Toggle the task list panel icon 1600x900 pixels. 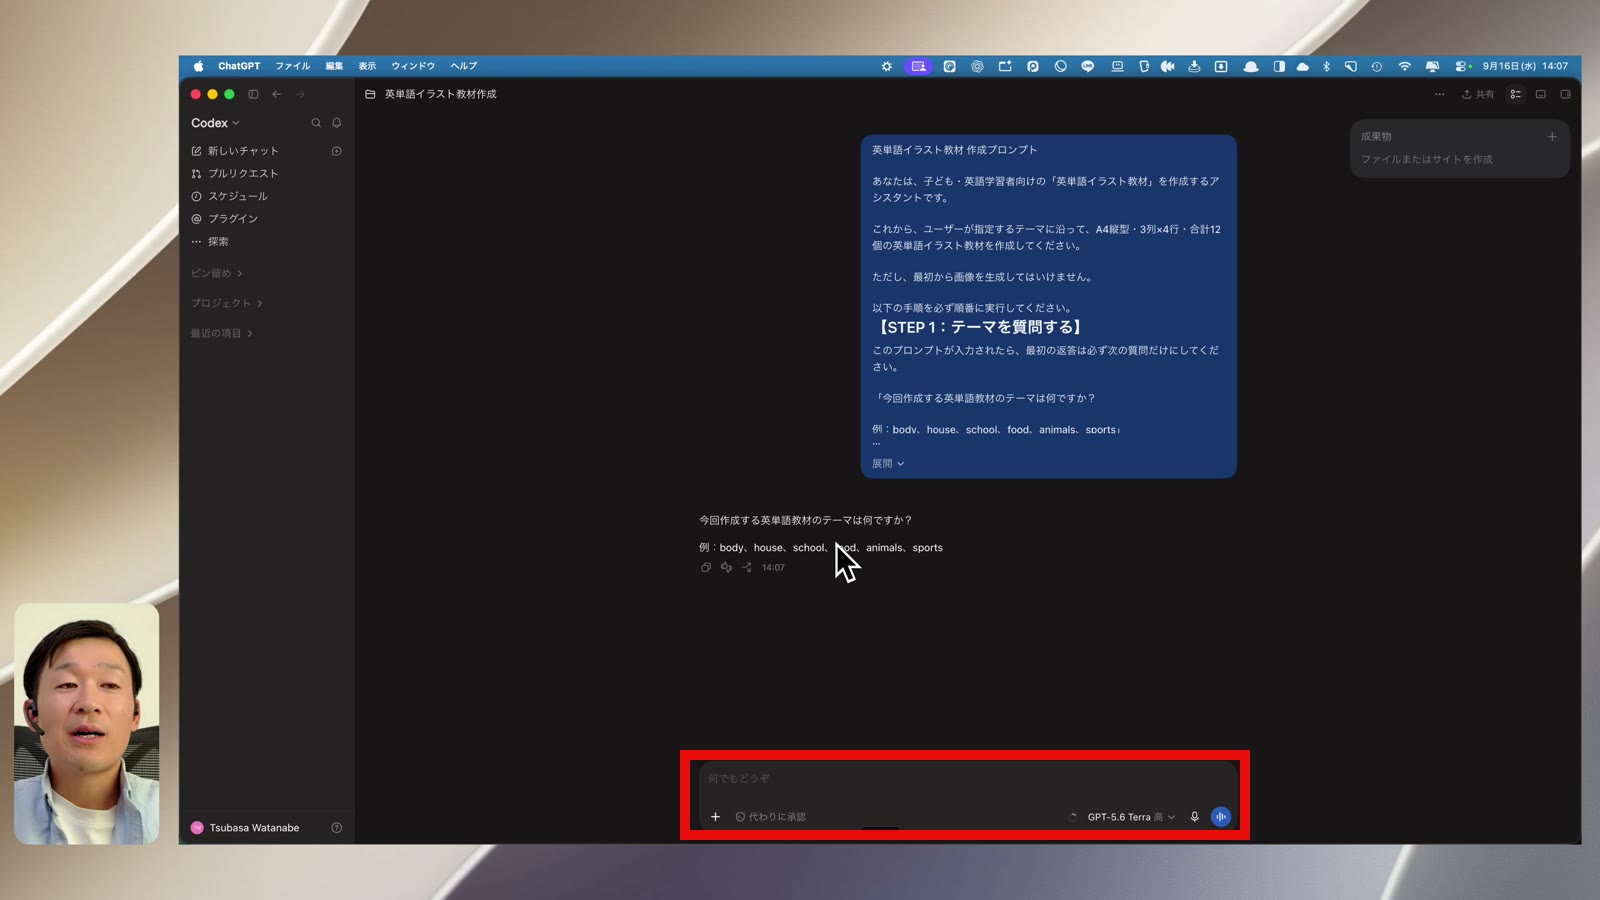click(1516, 94)
